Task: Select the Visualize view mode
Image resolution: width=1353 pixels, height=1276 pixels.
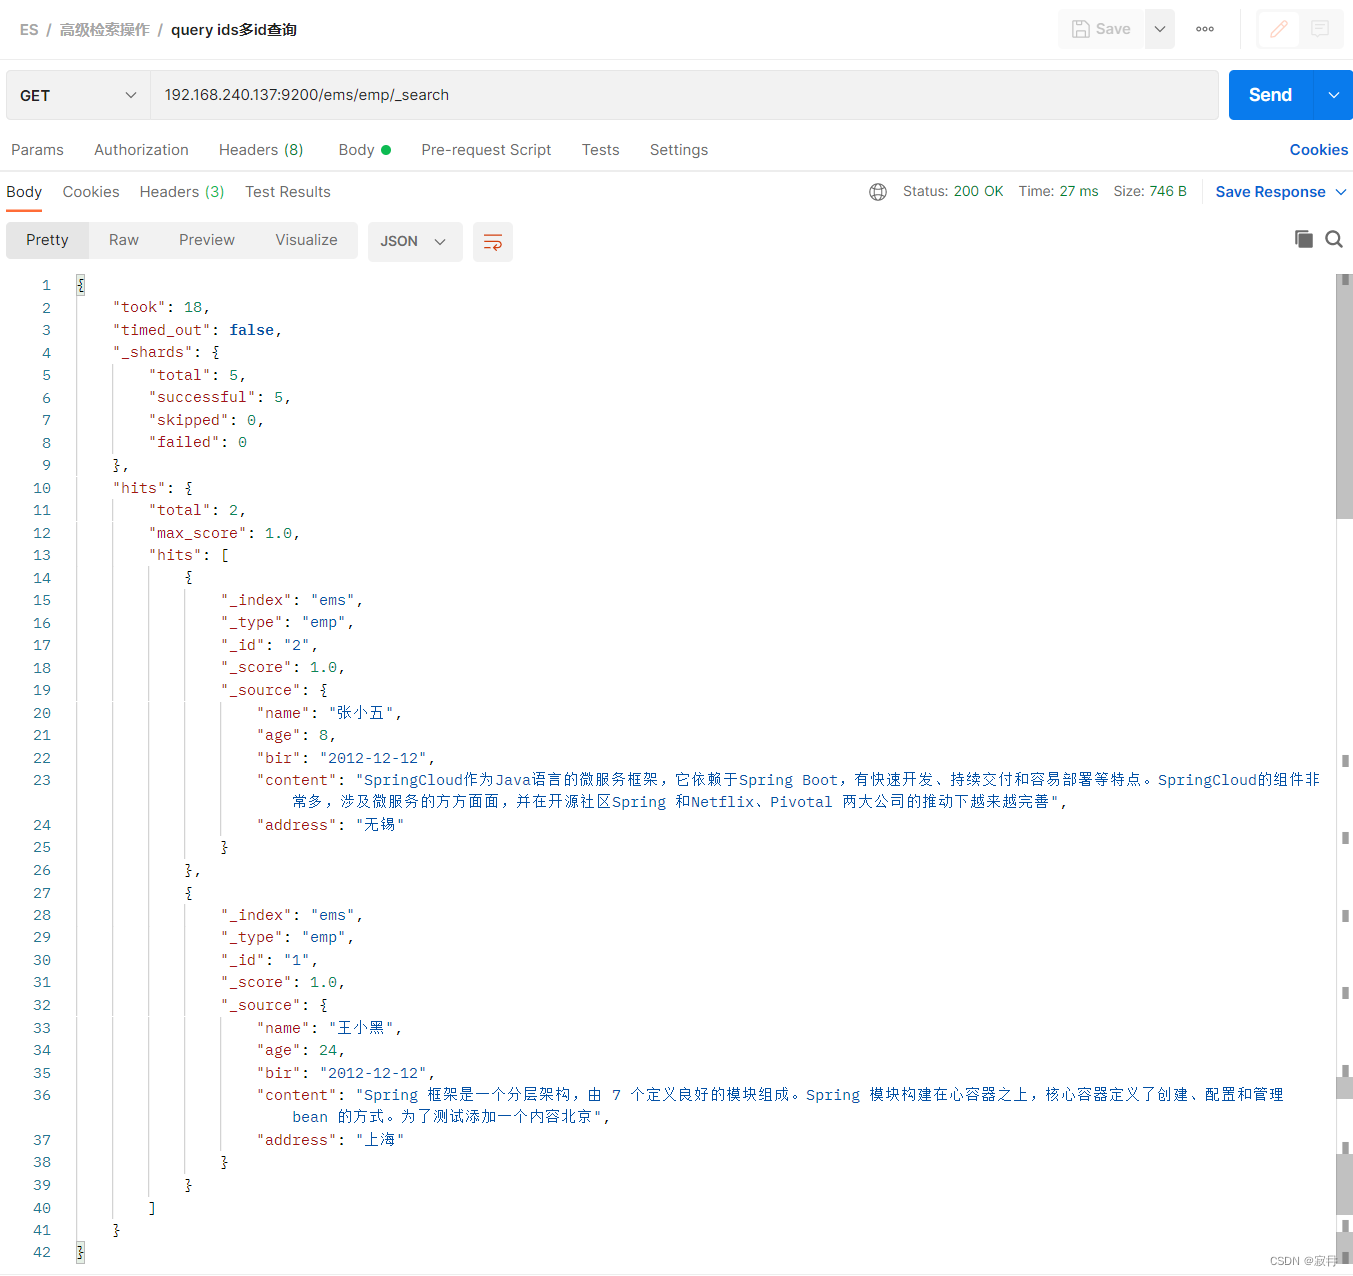Action: pyautogui.click(x=306, y=240)
